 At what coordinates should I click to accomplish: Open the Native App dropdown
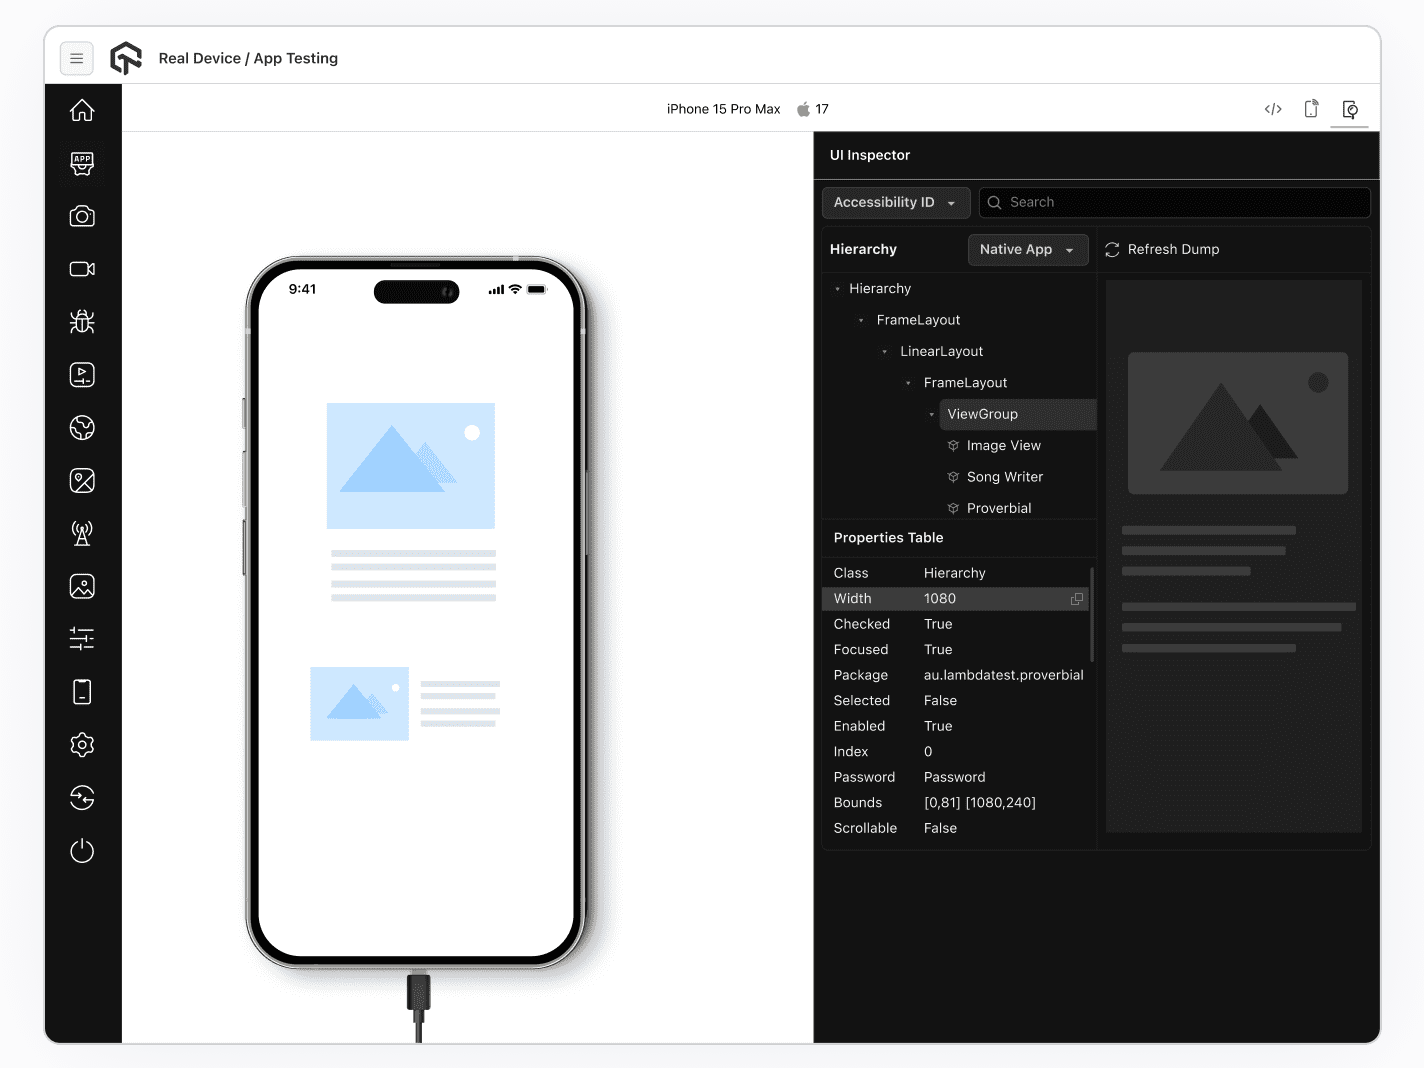pyautogui.click(x=1028, y=249)
